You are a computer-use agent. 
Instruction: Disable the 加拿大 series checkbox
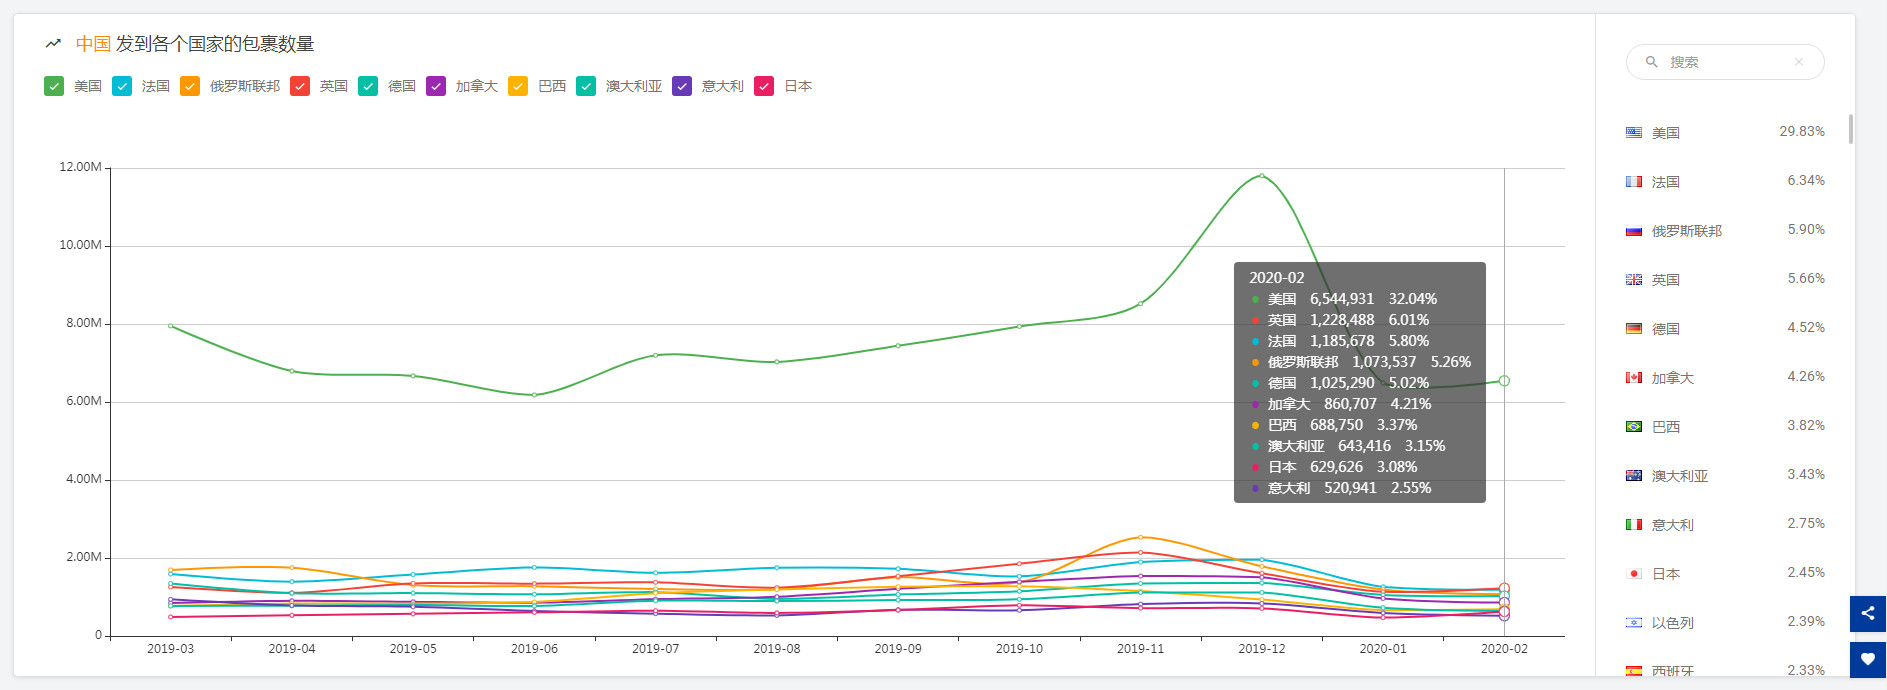click(x=436, y=86)
